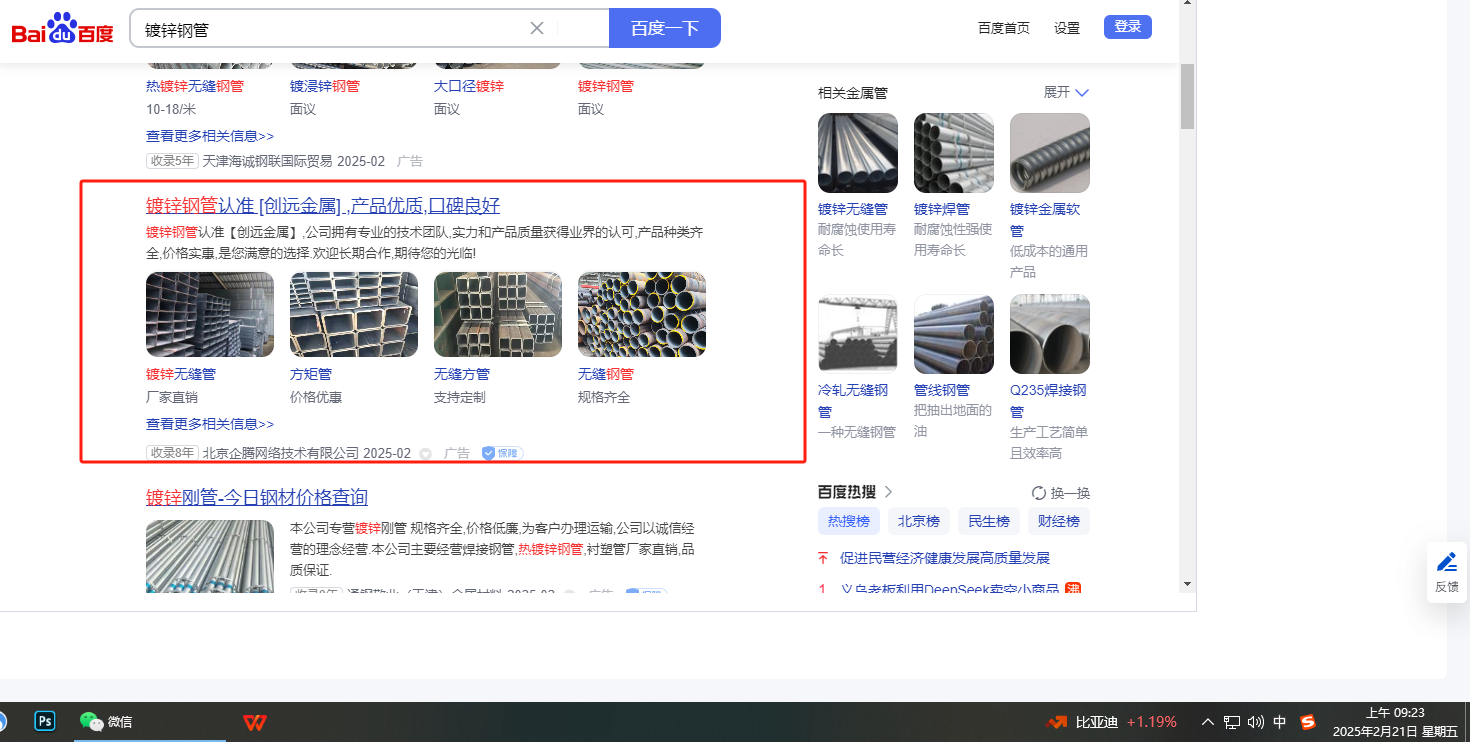Click the 收录8年 badge before 北京企腾网络
Image resolution: width=1470 pixels, height=742 pixels.
coord(172,453)
